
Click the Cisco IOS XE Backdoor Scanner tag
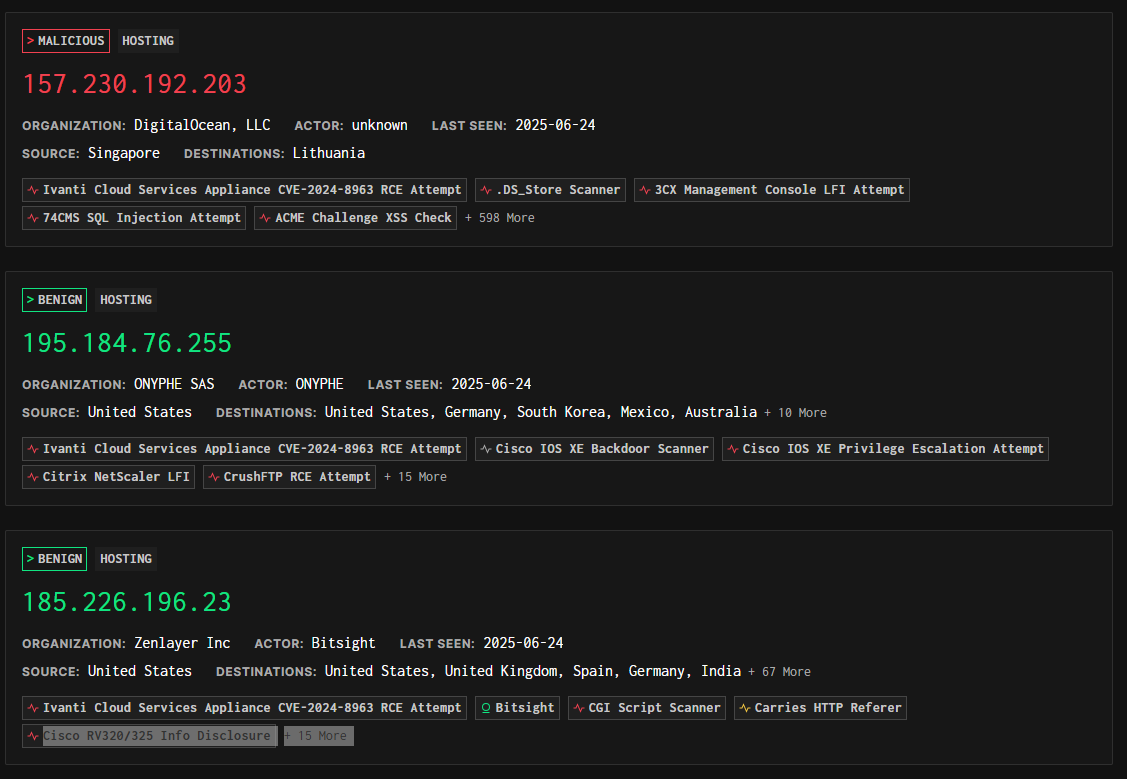coord(594,448)
